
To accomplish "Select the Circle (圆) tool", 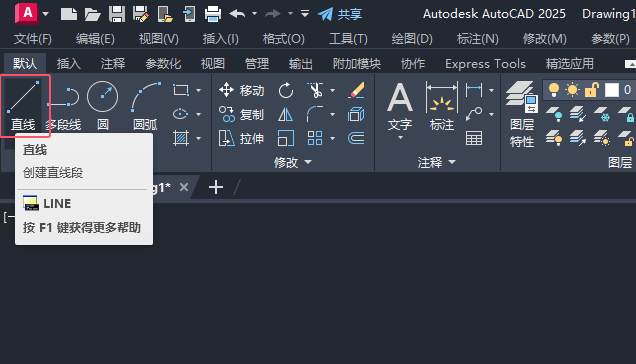I will (103, 106).
